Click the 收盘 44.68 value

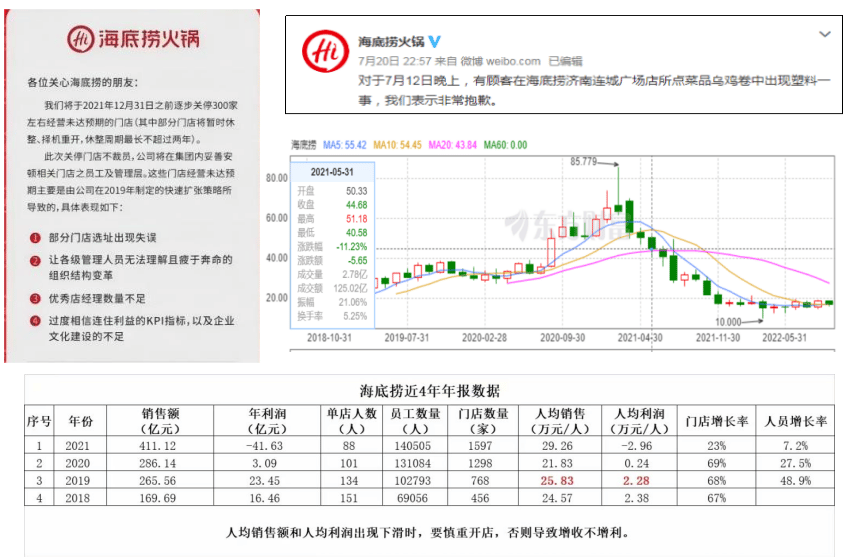pos(357,205)
